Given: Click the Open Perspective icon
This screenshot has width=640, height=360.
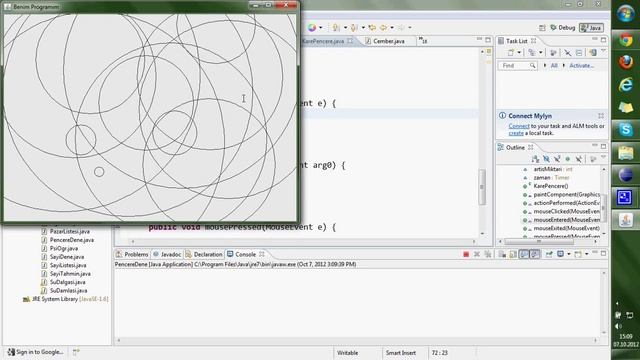Looking at the screenshot, I should [542, 28].
